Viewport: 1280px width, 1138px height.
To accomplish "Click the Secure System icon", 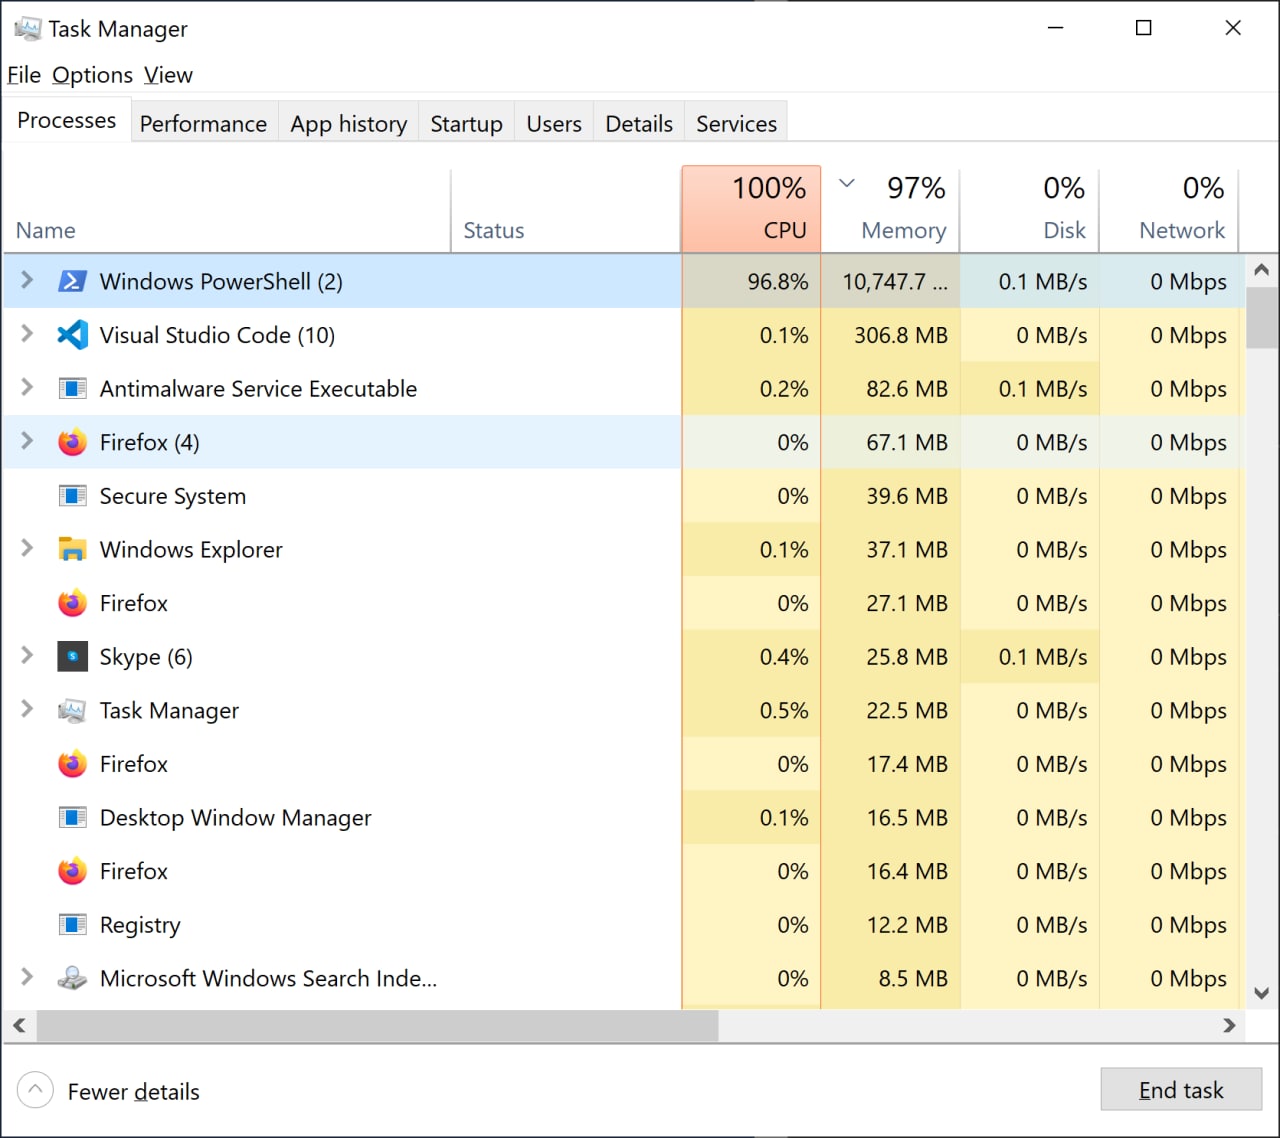I will (x=72, y=496).
